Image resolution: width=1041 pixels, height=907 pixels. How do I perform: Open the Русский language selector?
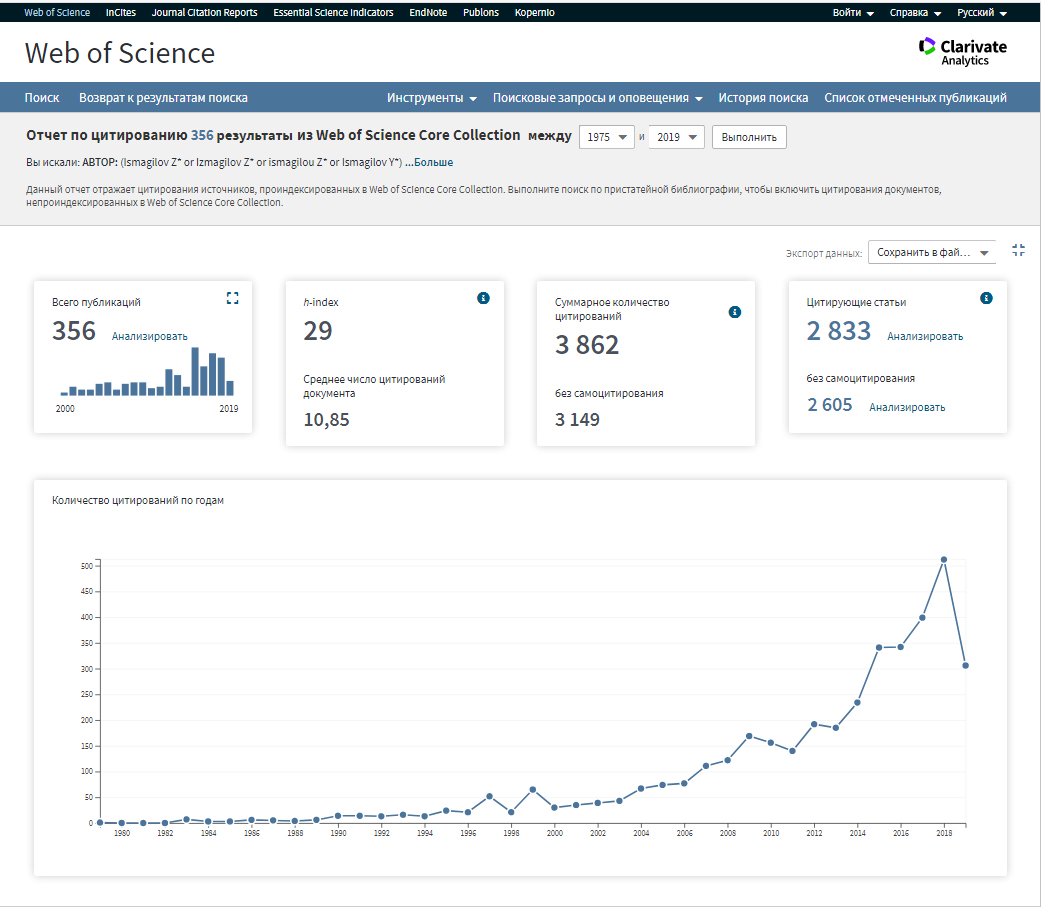pyautogui.click(x=982, y=13)
